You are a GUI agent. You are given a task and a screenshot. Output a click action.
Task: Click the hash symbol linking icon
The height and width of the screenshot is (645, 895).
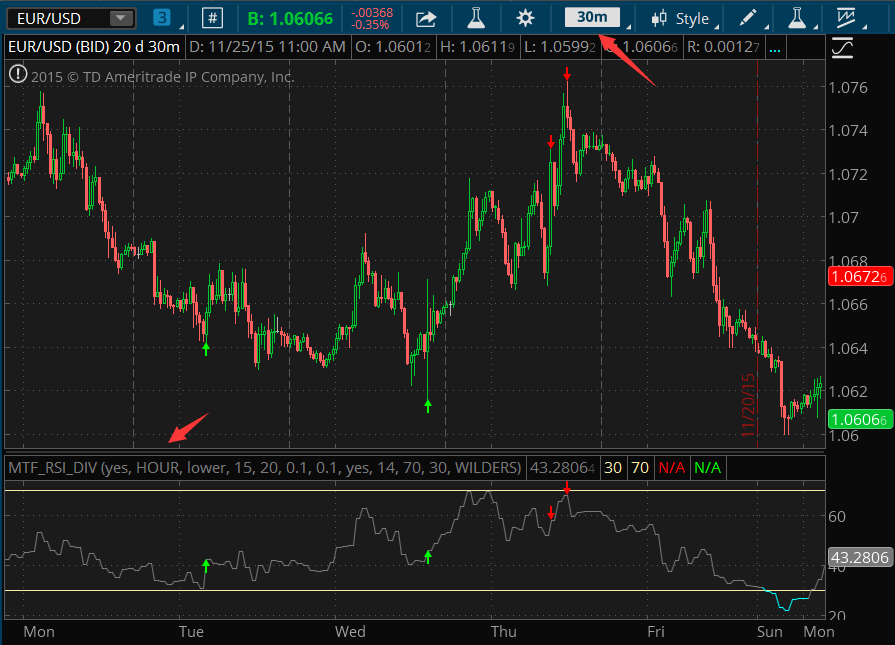click(212, 17)
